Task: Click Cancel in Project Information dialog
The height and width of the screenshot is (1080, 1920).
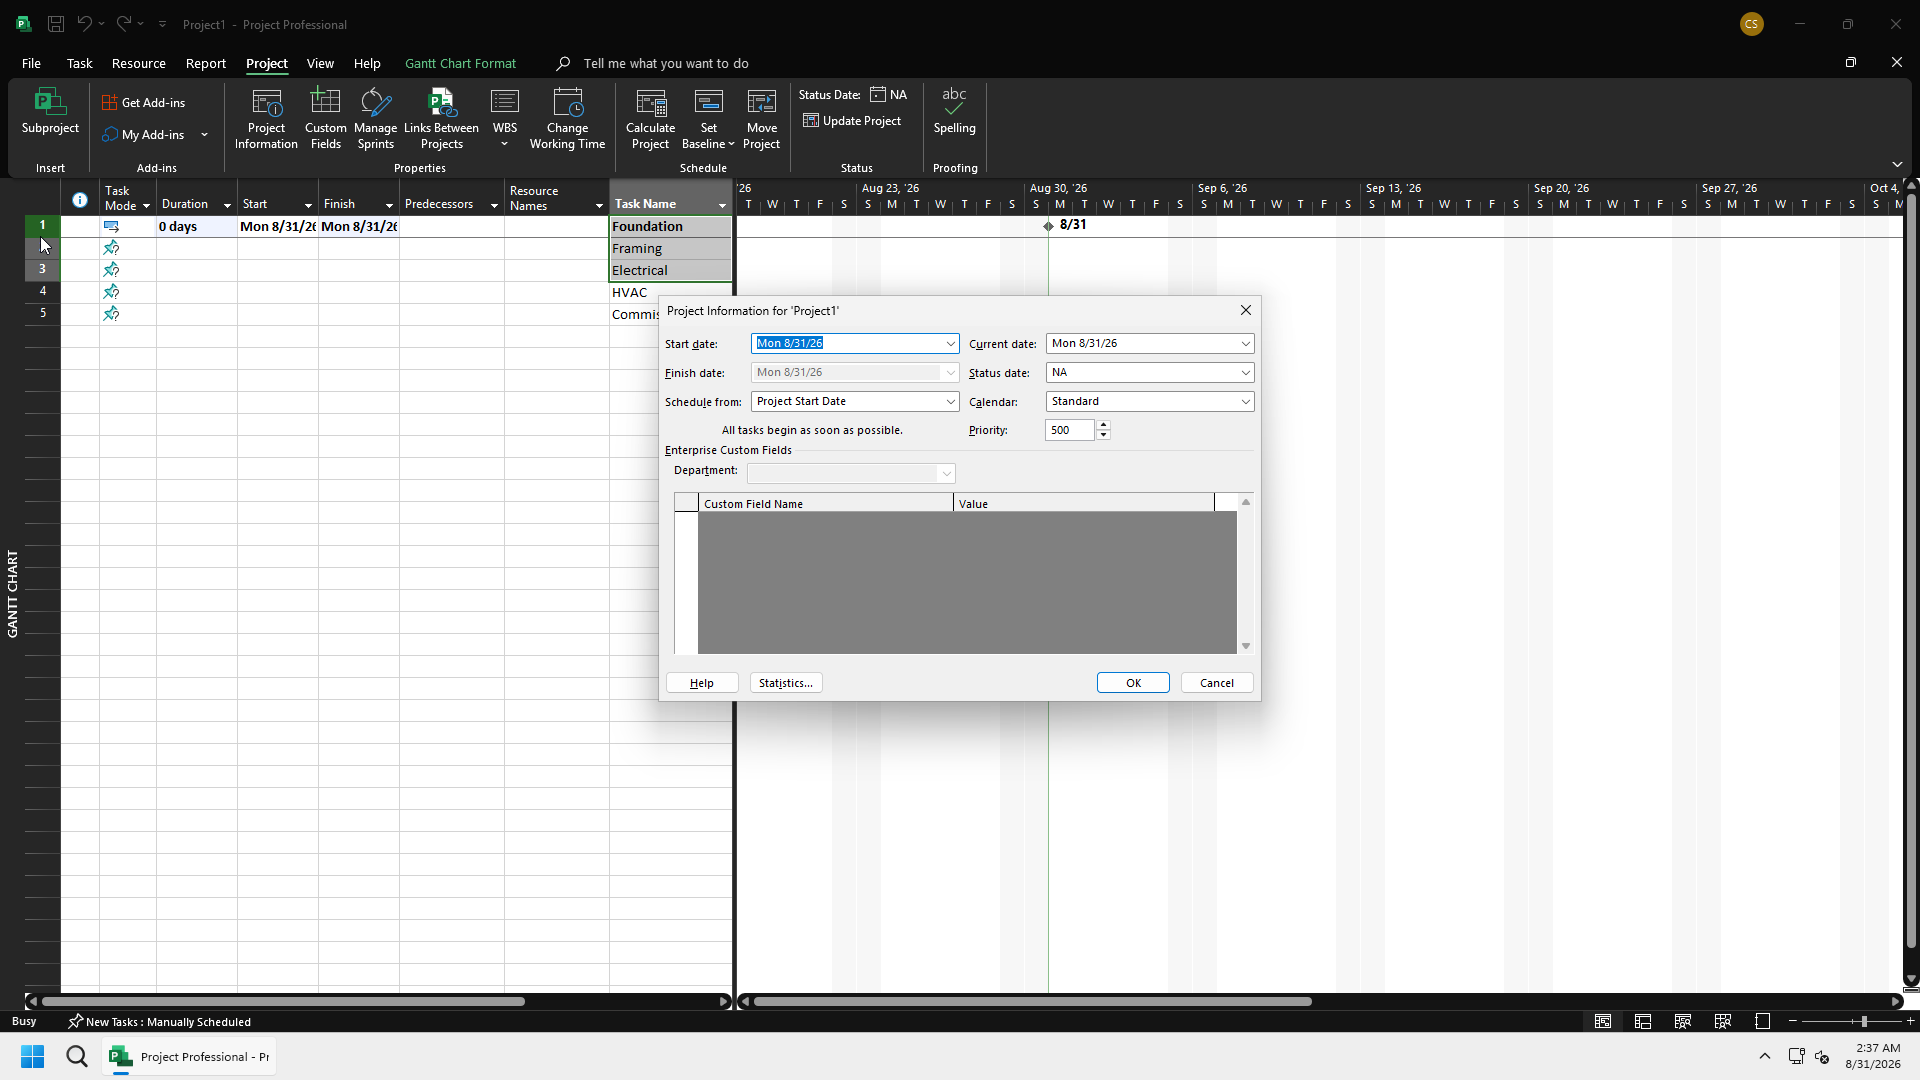Action: (x=1217, y=683)
